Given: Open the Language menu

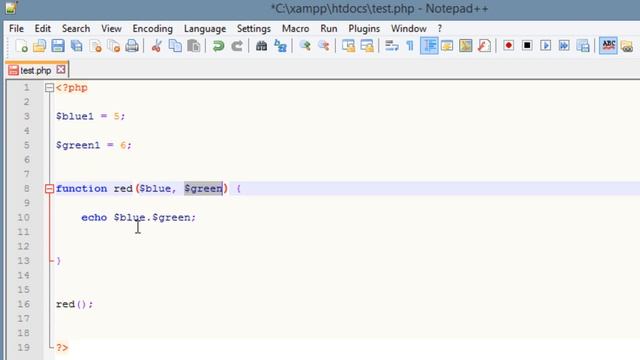Looking at the screenshot, I should 204,29.
